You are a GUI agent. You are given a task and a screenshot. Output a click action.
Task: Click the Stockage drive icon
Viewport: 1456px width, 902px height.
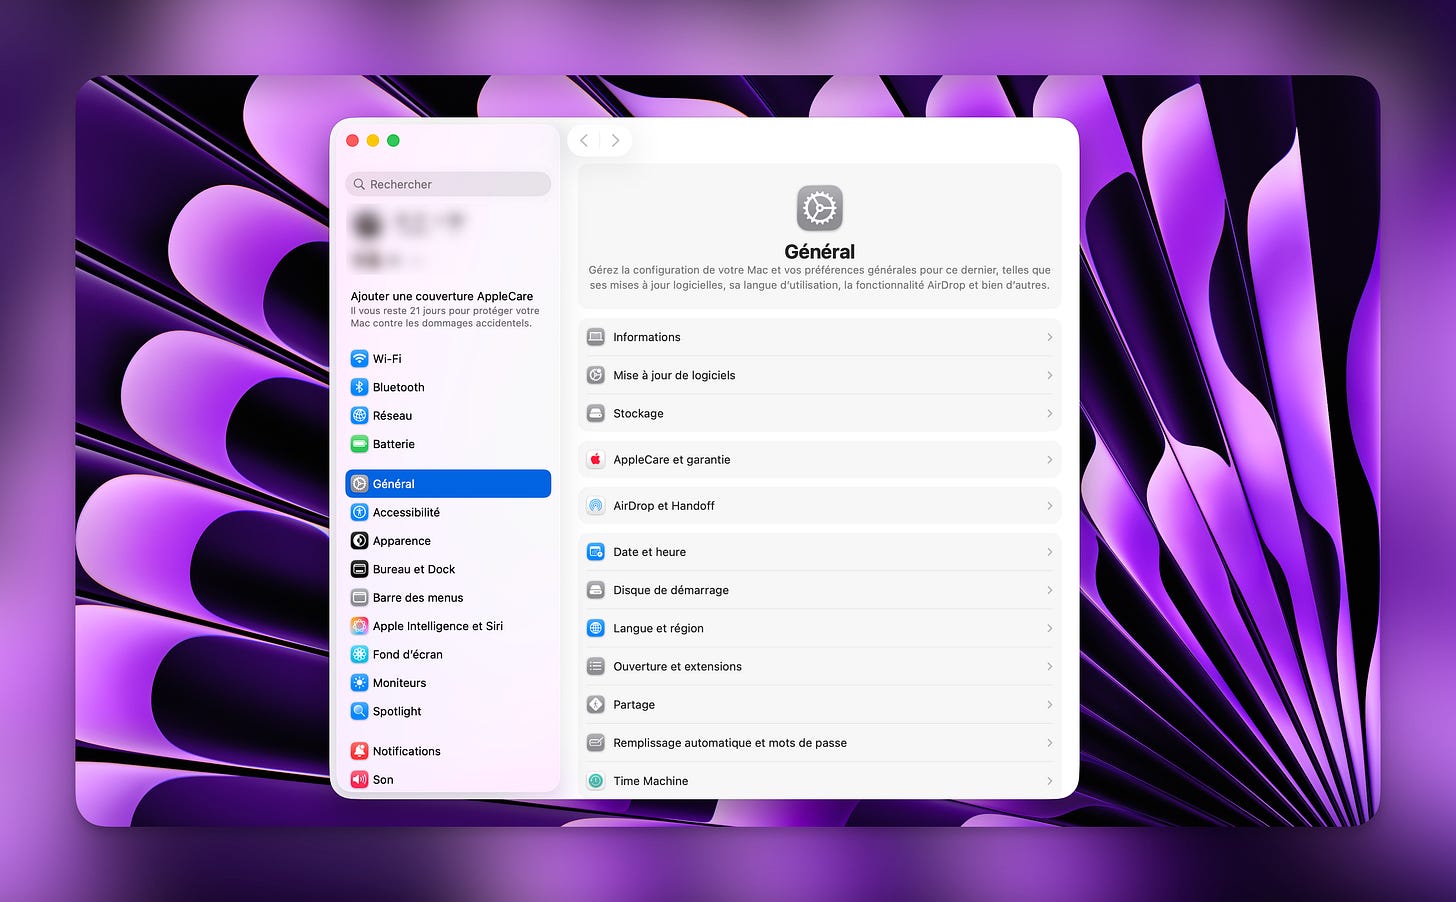pyautogui.click(x=596, y=413)
